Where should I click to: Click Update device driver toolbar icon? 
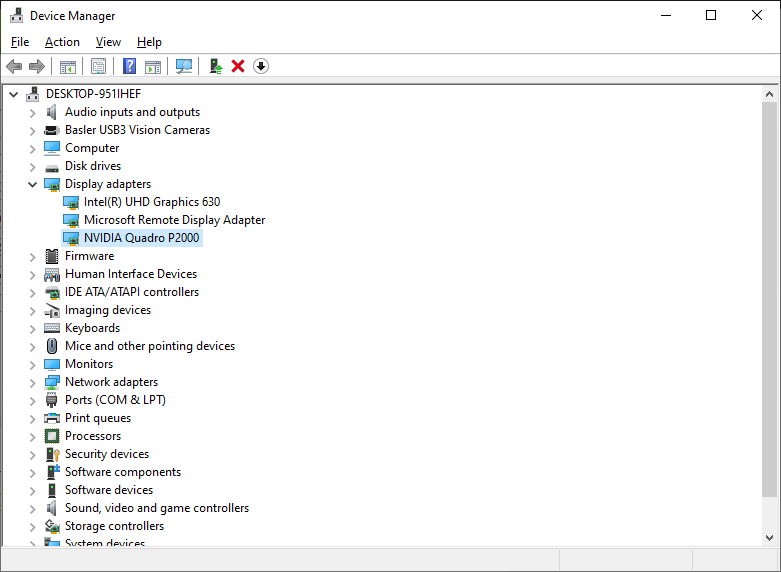pos(215,66)
